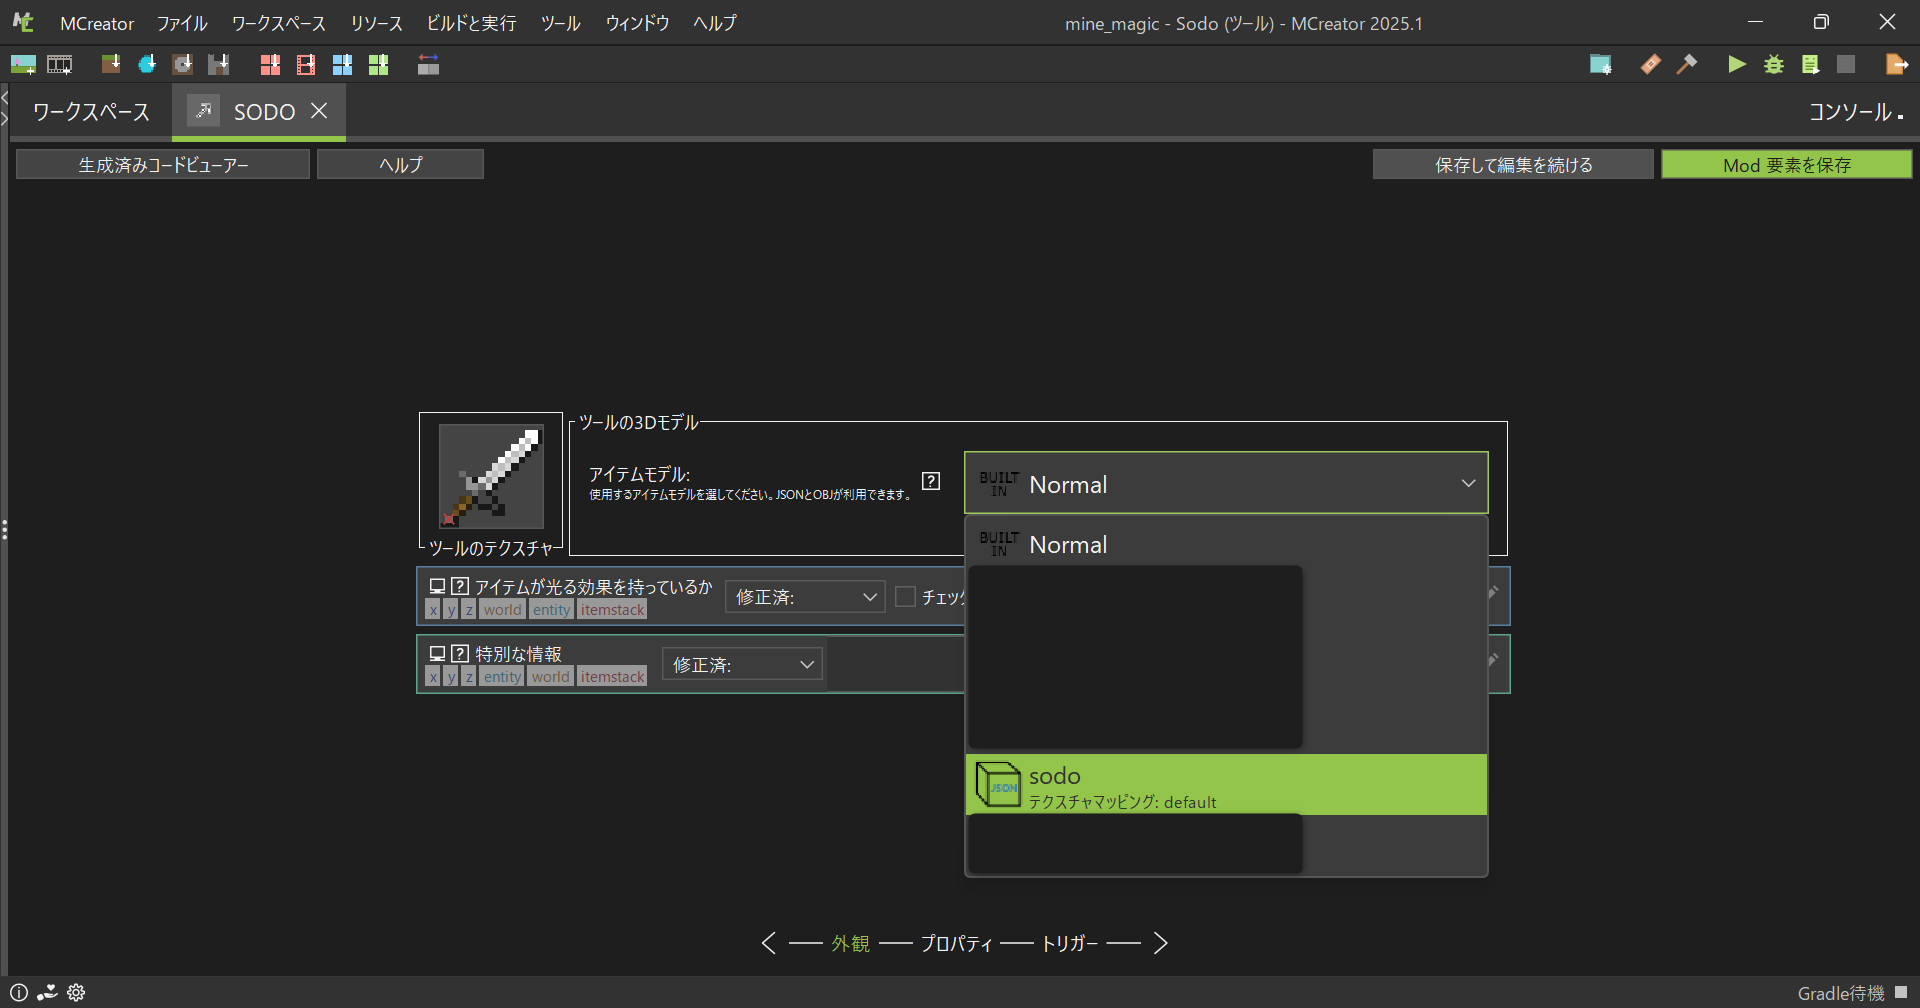
Task: Launch the debug client bug icon
Action: pos(1774,64)
